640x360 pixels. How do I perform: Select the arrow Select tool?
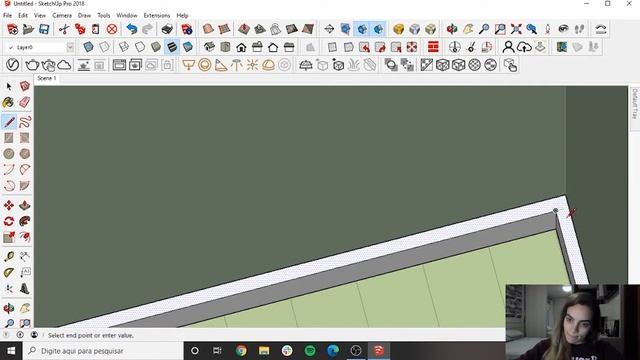9,86
